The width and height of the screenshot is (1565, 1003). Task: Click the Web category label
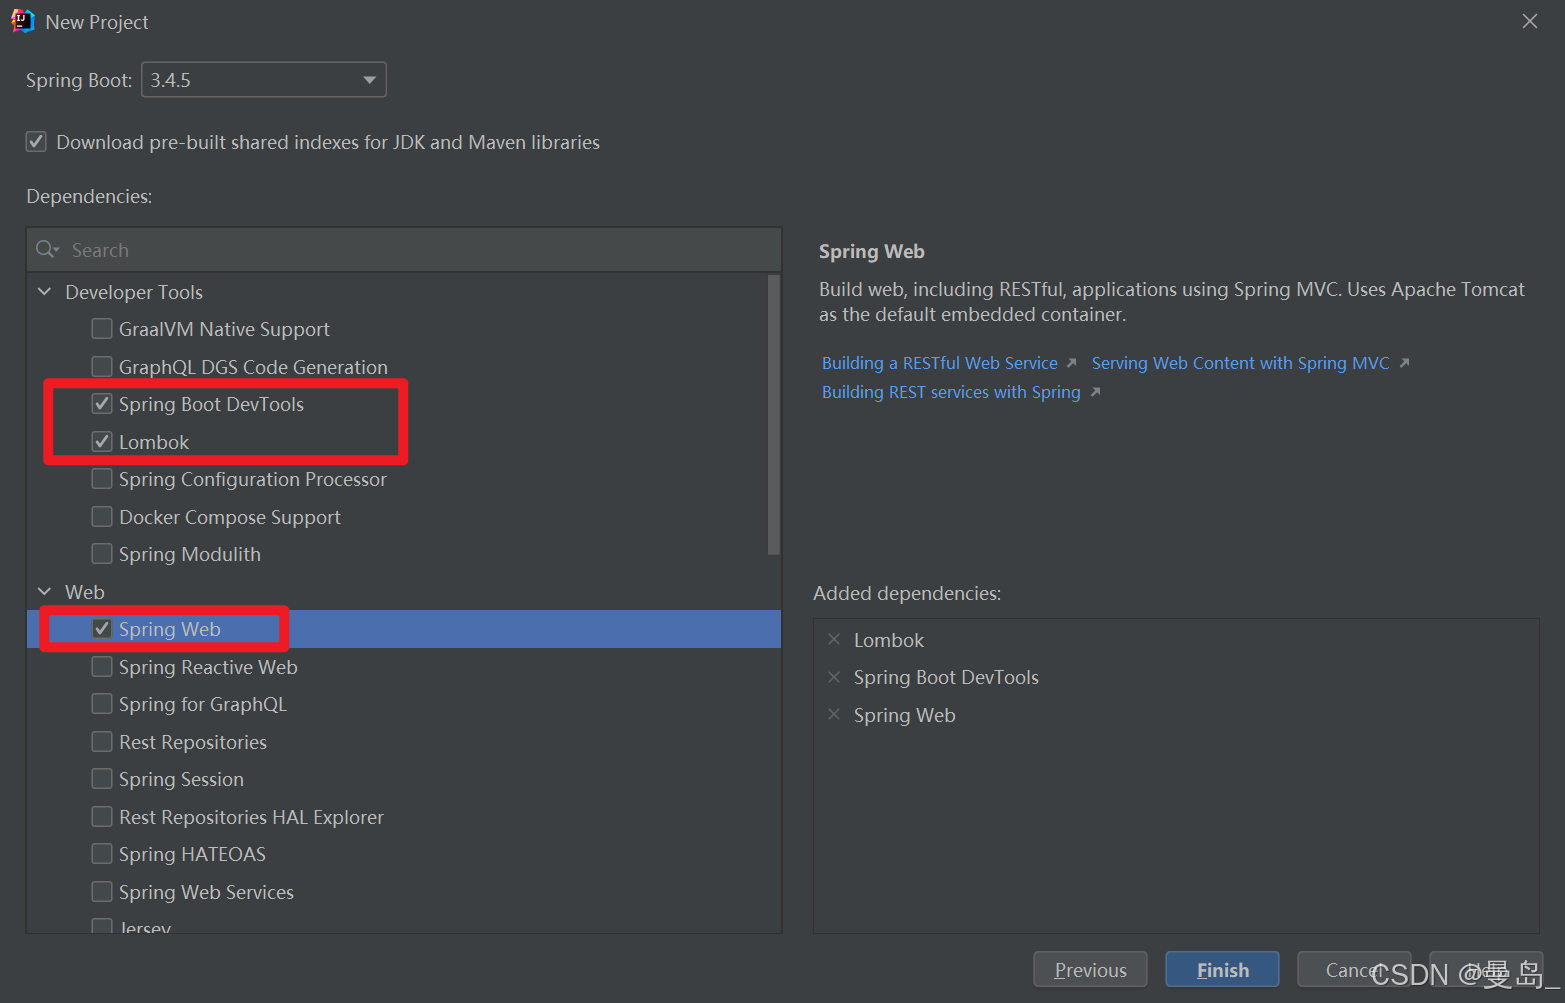coord(85,592)
